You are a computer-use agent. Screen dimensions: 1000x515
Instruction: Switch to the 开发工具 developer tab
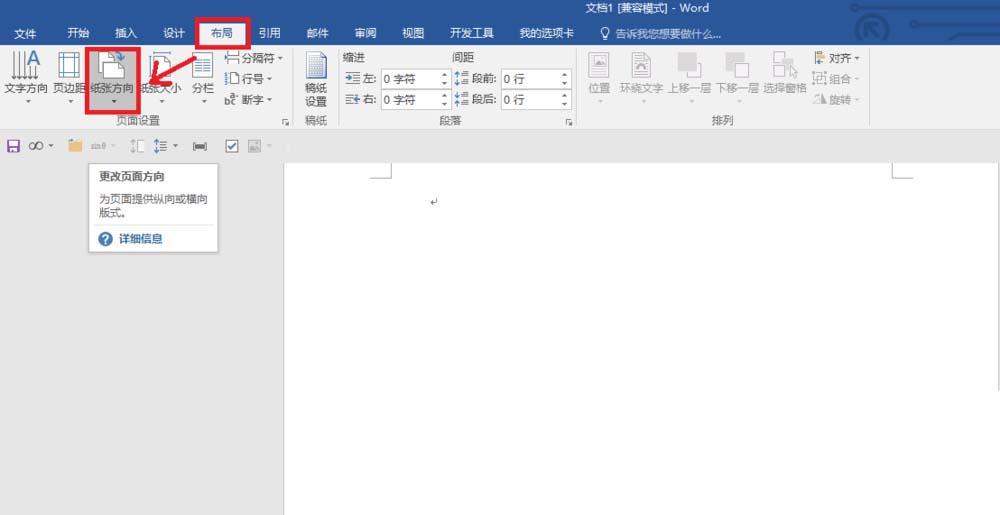472,33
